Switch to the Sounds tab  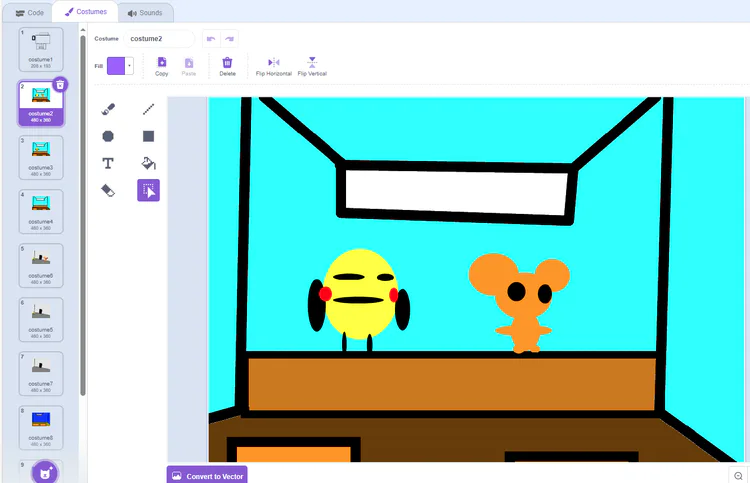click(145, 13)
